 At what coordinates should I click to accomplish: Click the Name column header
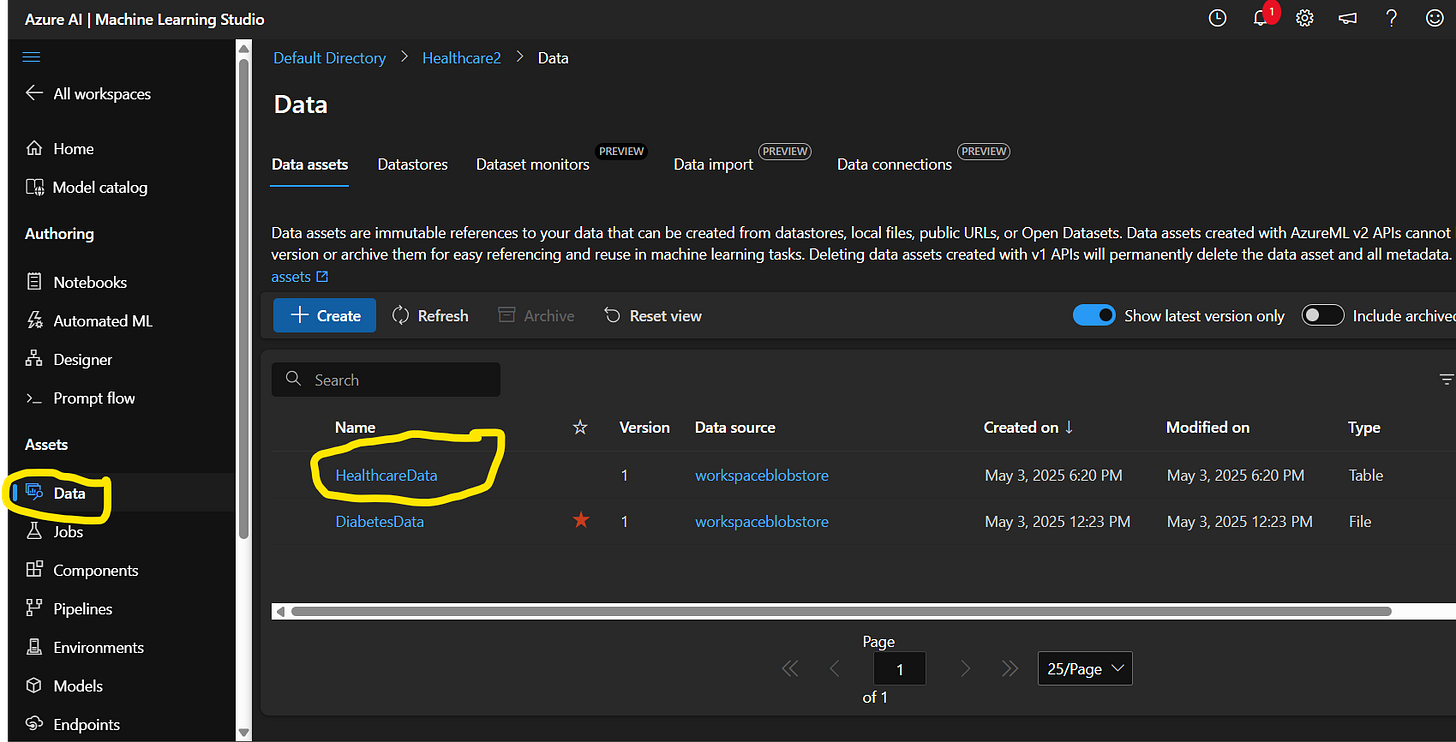pos(355,427)
